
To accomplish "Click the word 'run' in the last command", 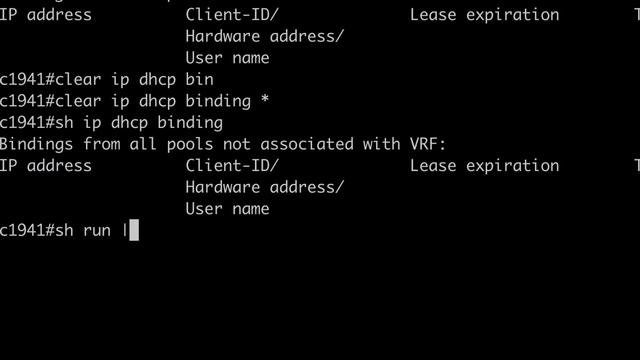I will 97,231.
